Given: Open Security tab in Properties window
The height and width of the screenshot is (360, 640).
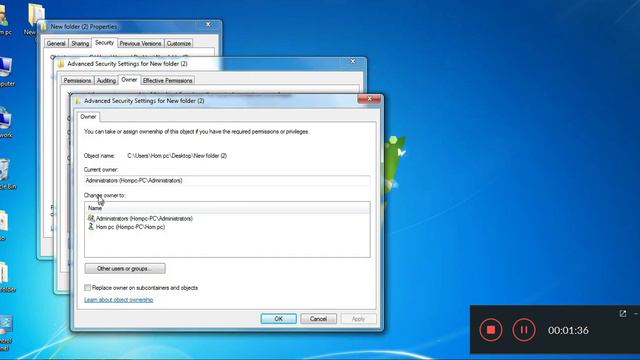Looking at the screenshot, I should 104,42.
